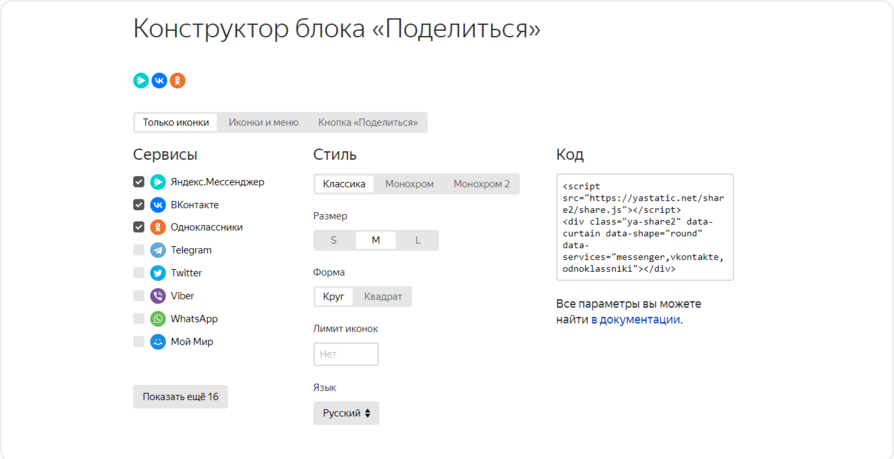
Task: Switch to the Иконки и меню tab
Action: coord(263,122)
